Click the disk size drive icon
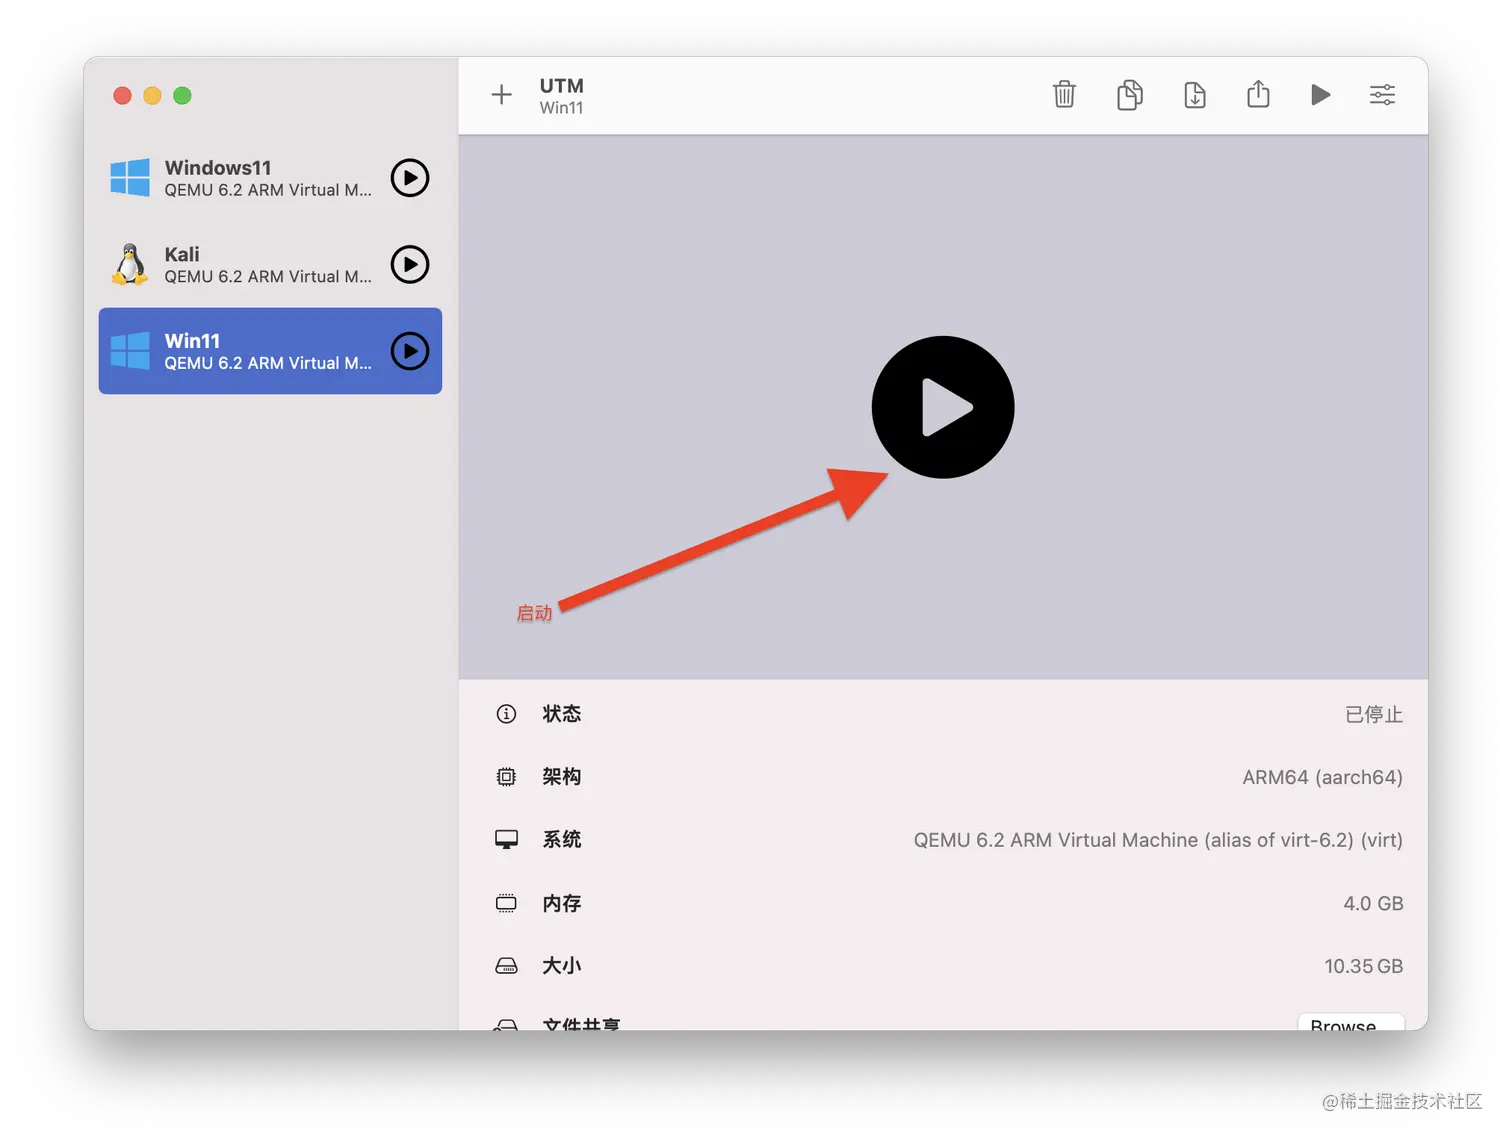 click(x=507, y=966)
